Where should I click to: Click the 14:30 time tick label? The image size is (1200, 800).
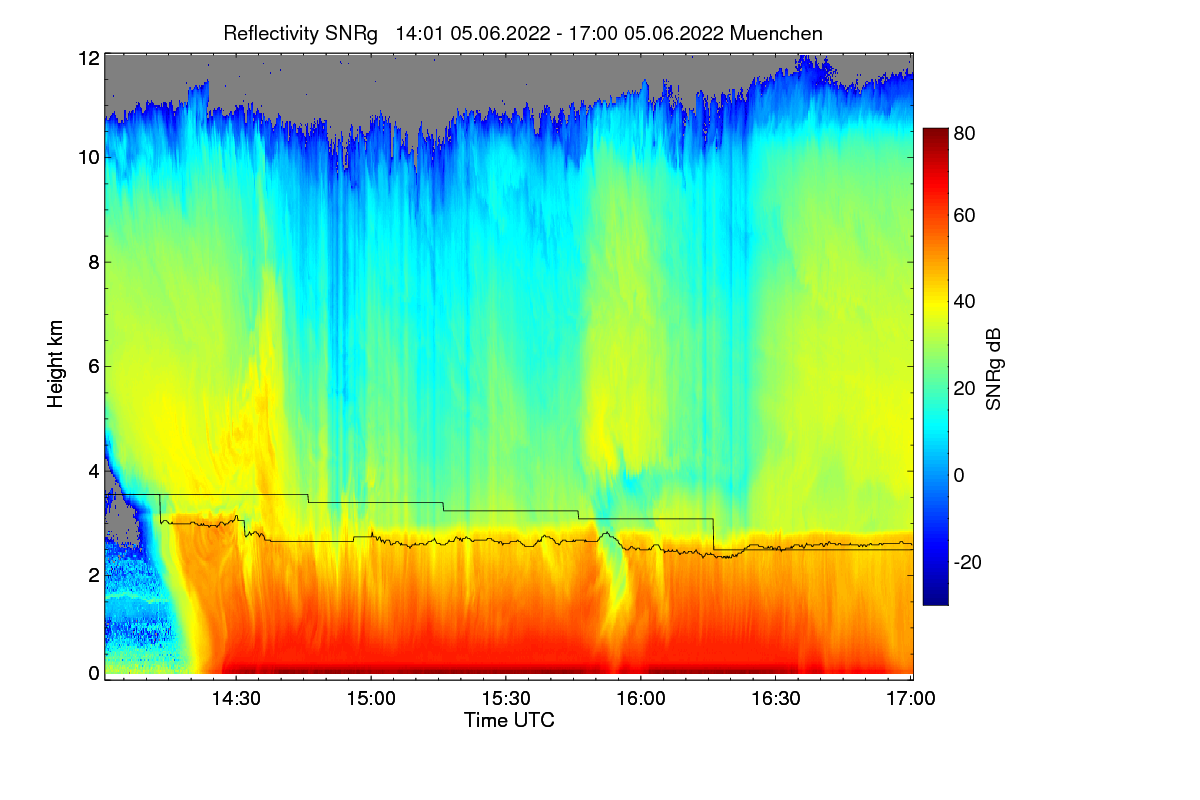[x=236, y=699]
